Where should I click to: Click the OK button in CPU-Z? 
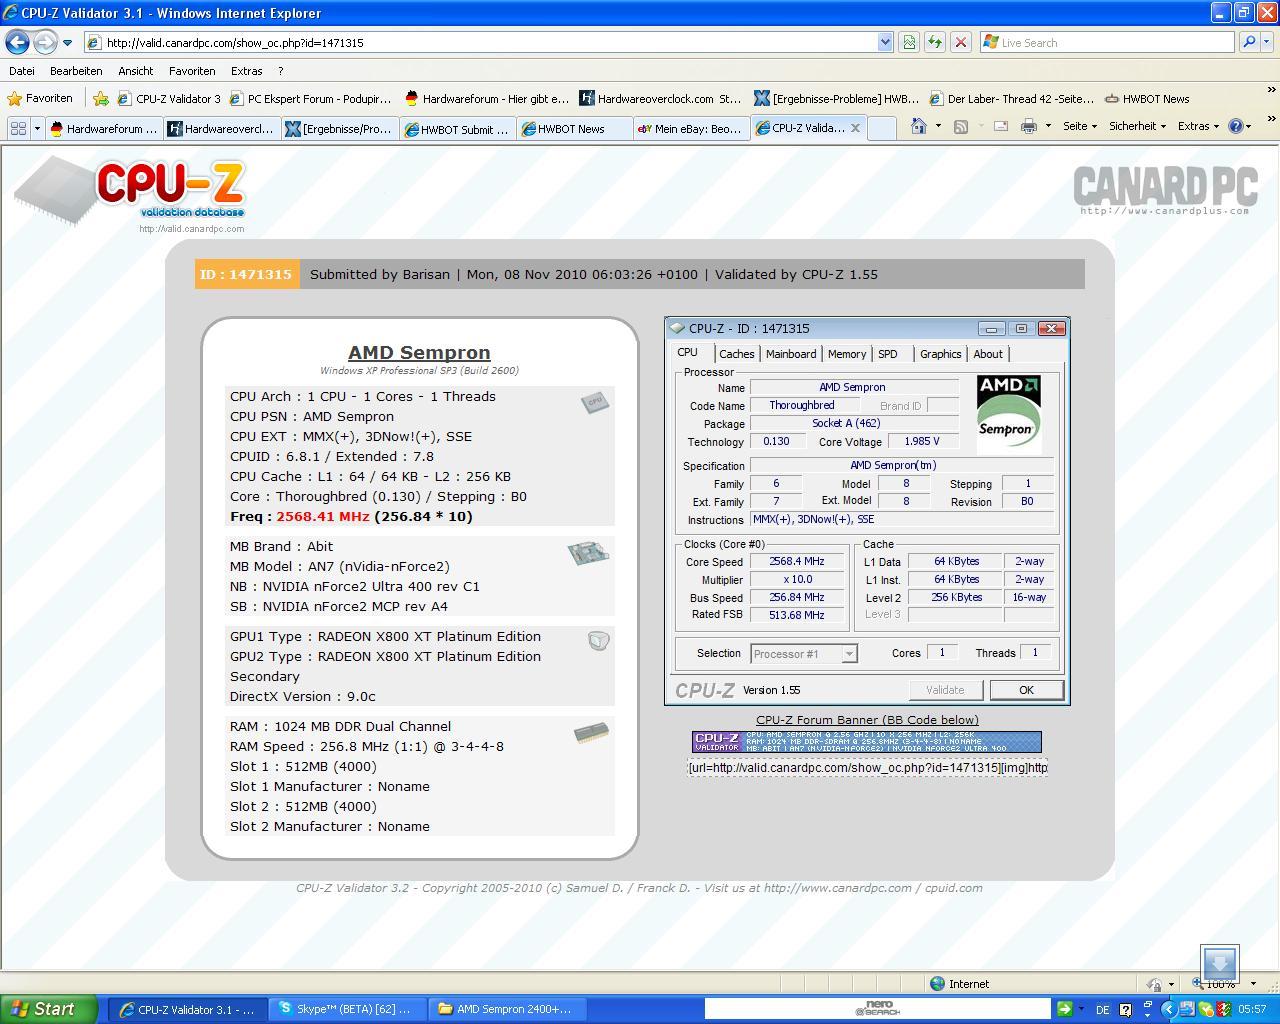click(1026, 690)
